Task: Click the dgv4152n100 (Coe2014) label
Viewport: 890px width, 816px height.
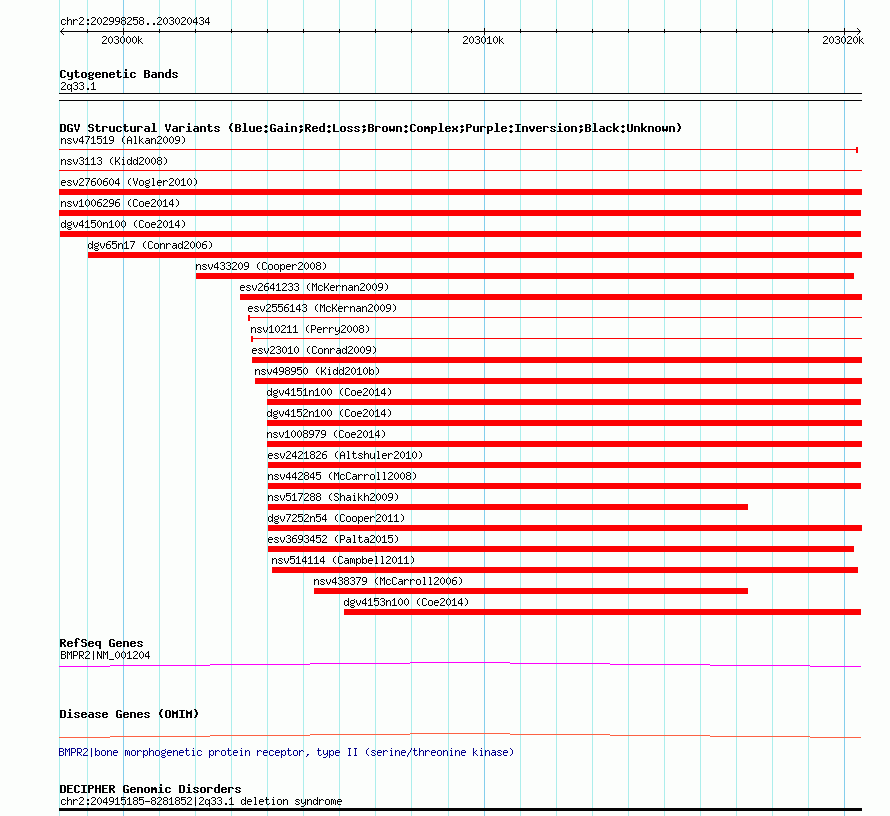Action: click(x=329, y=413)
